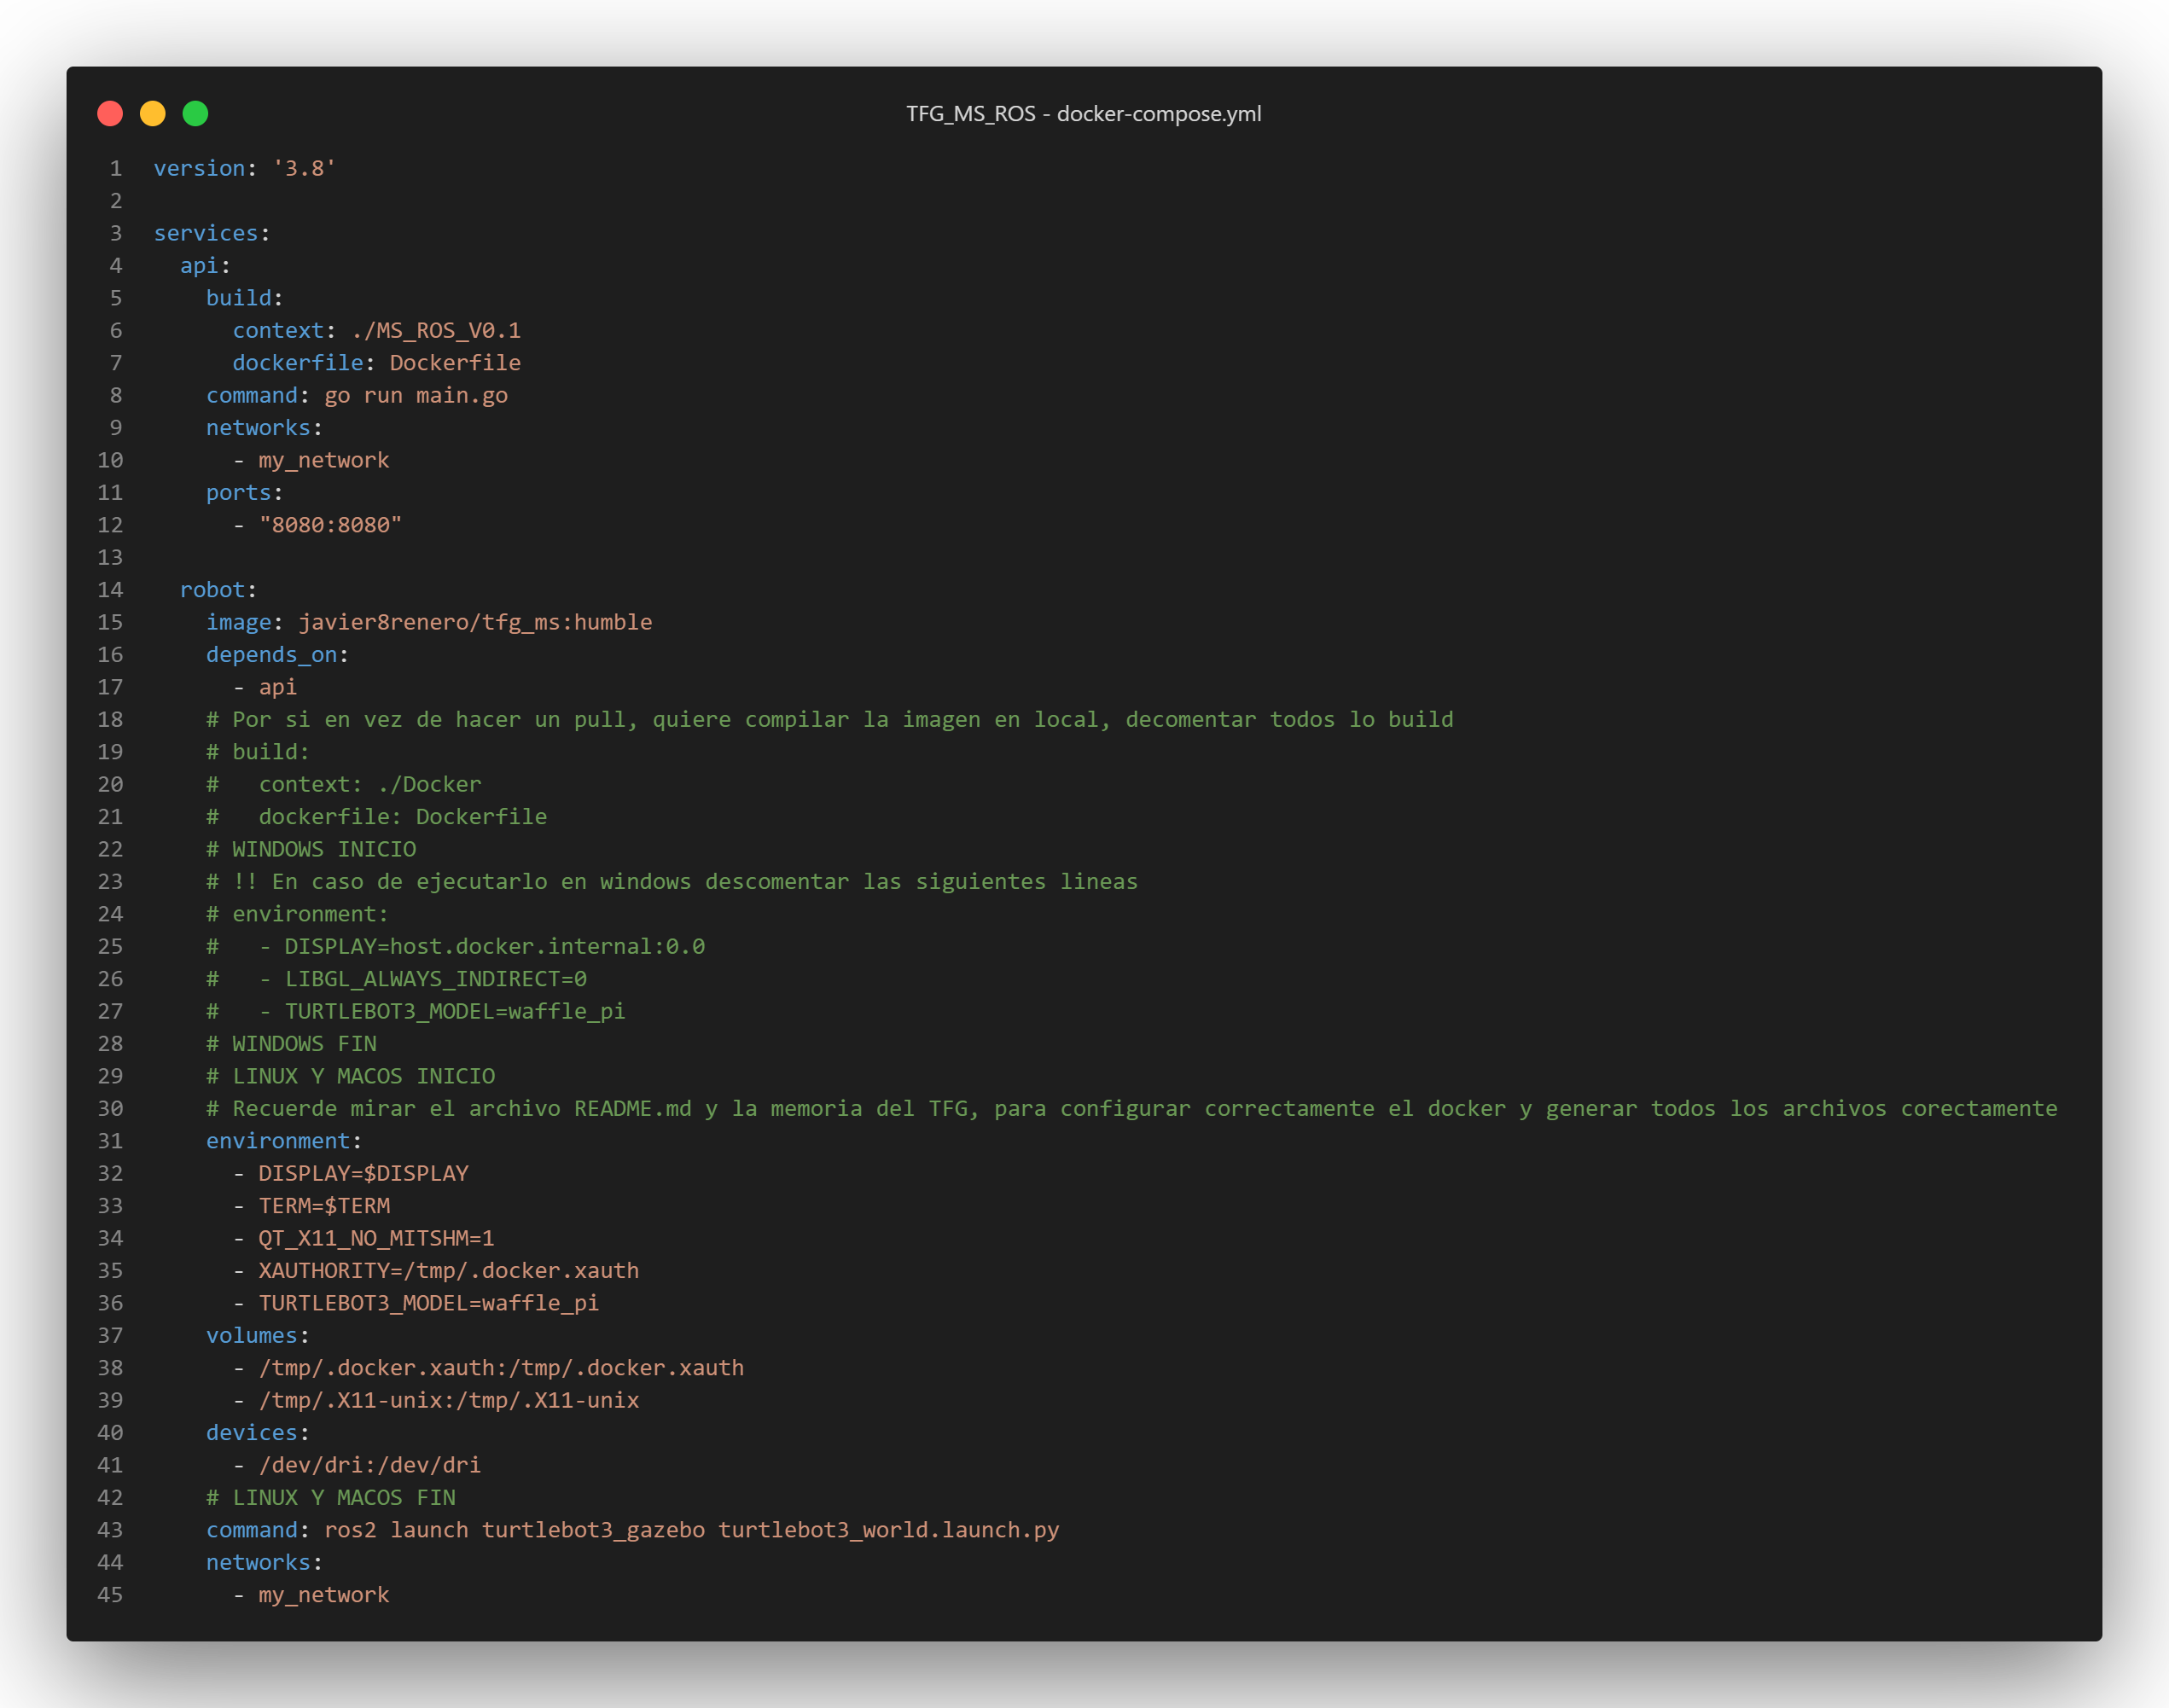Click the volumes key on line 37

[x=252, y=1335]
